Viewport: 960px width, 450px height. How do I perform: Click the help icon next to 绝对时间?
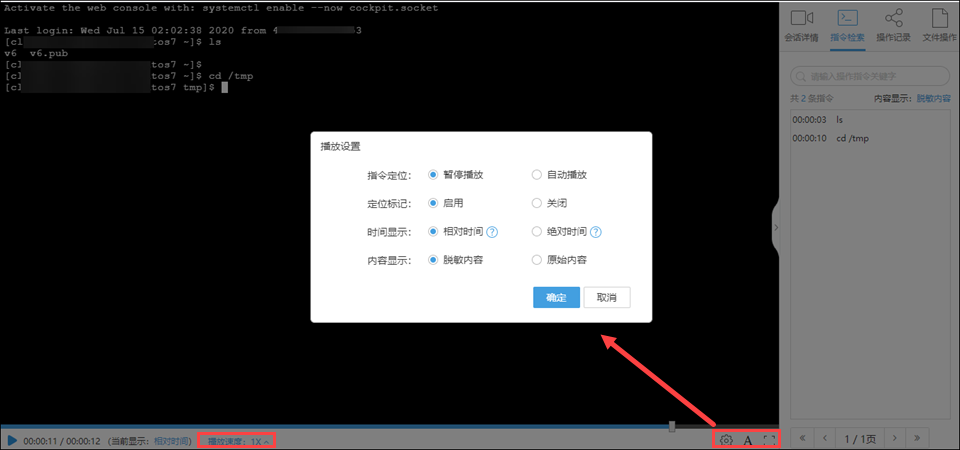click(596, 232)
